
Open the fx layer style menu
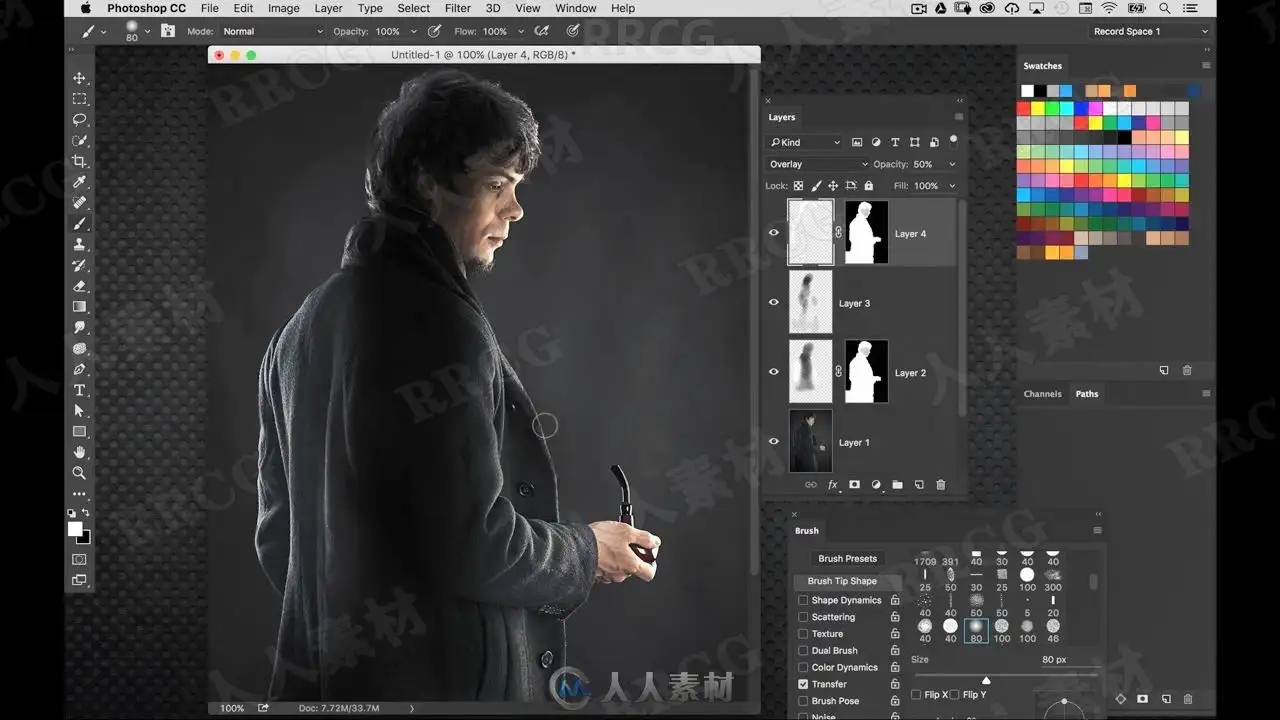tap(832, 485)
